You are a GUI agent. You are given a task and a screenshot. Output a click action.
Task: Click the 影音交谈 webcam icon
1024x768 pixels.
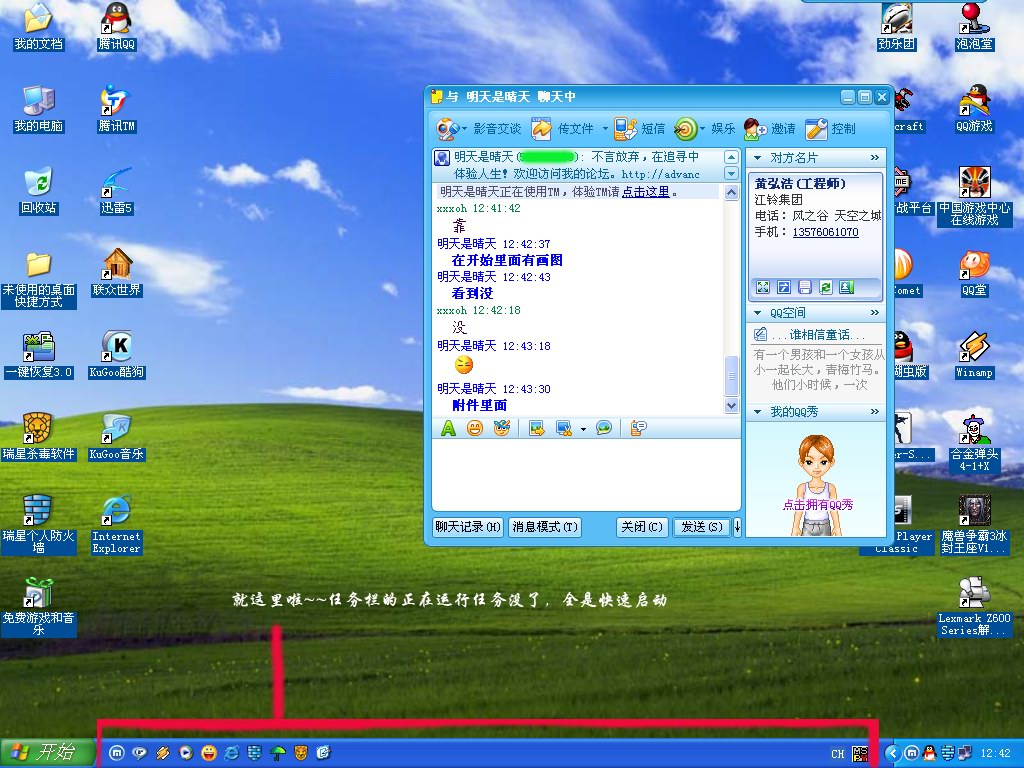(x=447, y=129)
